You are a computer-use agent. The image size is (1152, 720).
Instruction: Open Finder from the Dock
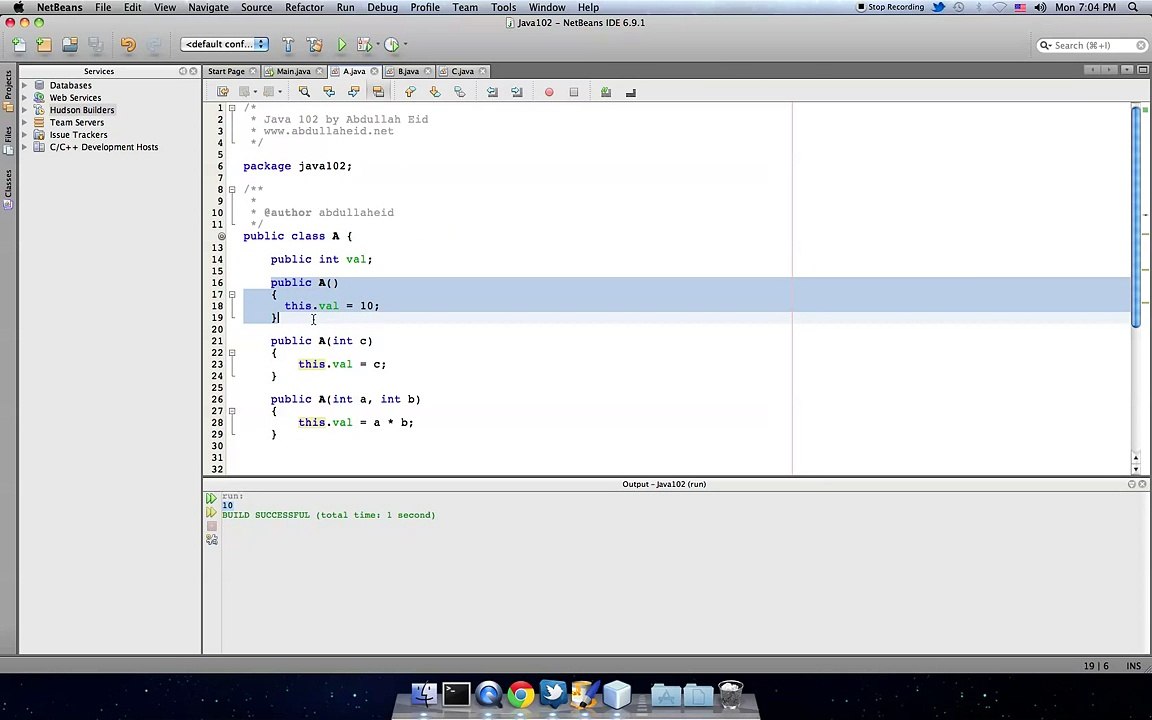coord(424,694)
